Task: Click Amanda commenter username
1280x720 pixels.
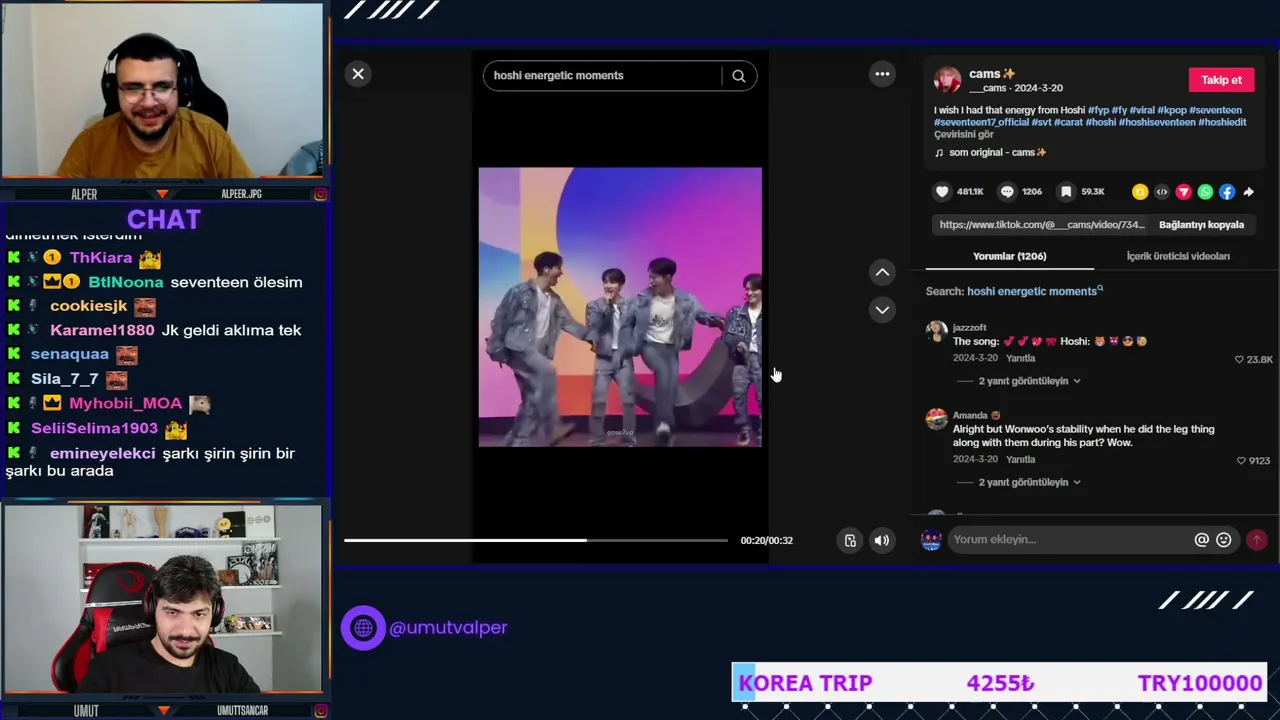Action: pos(970,415)
